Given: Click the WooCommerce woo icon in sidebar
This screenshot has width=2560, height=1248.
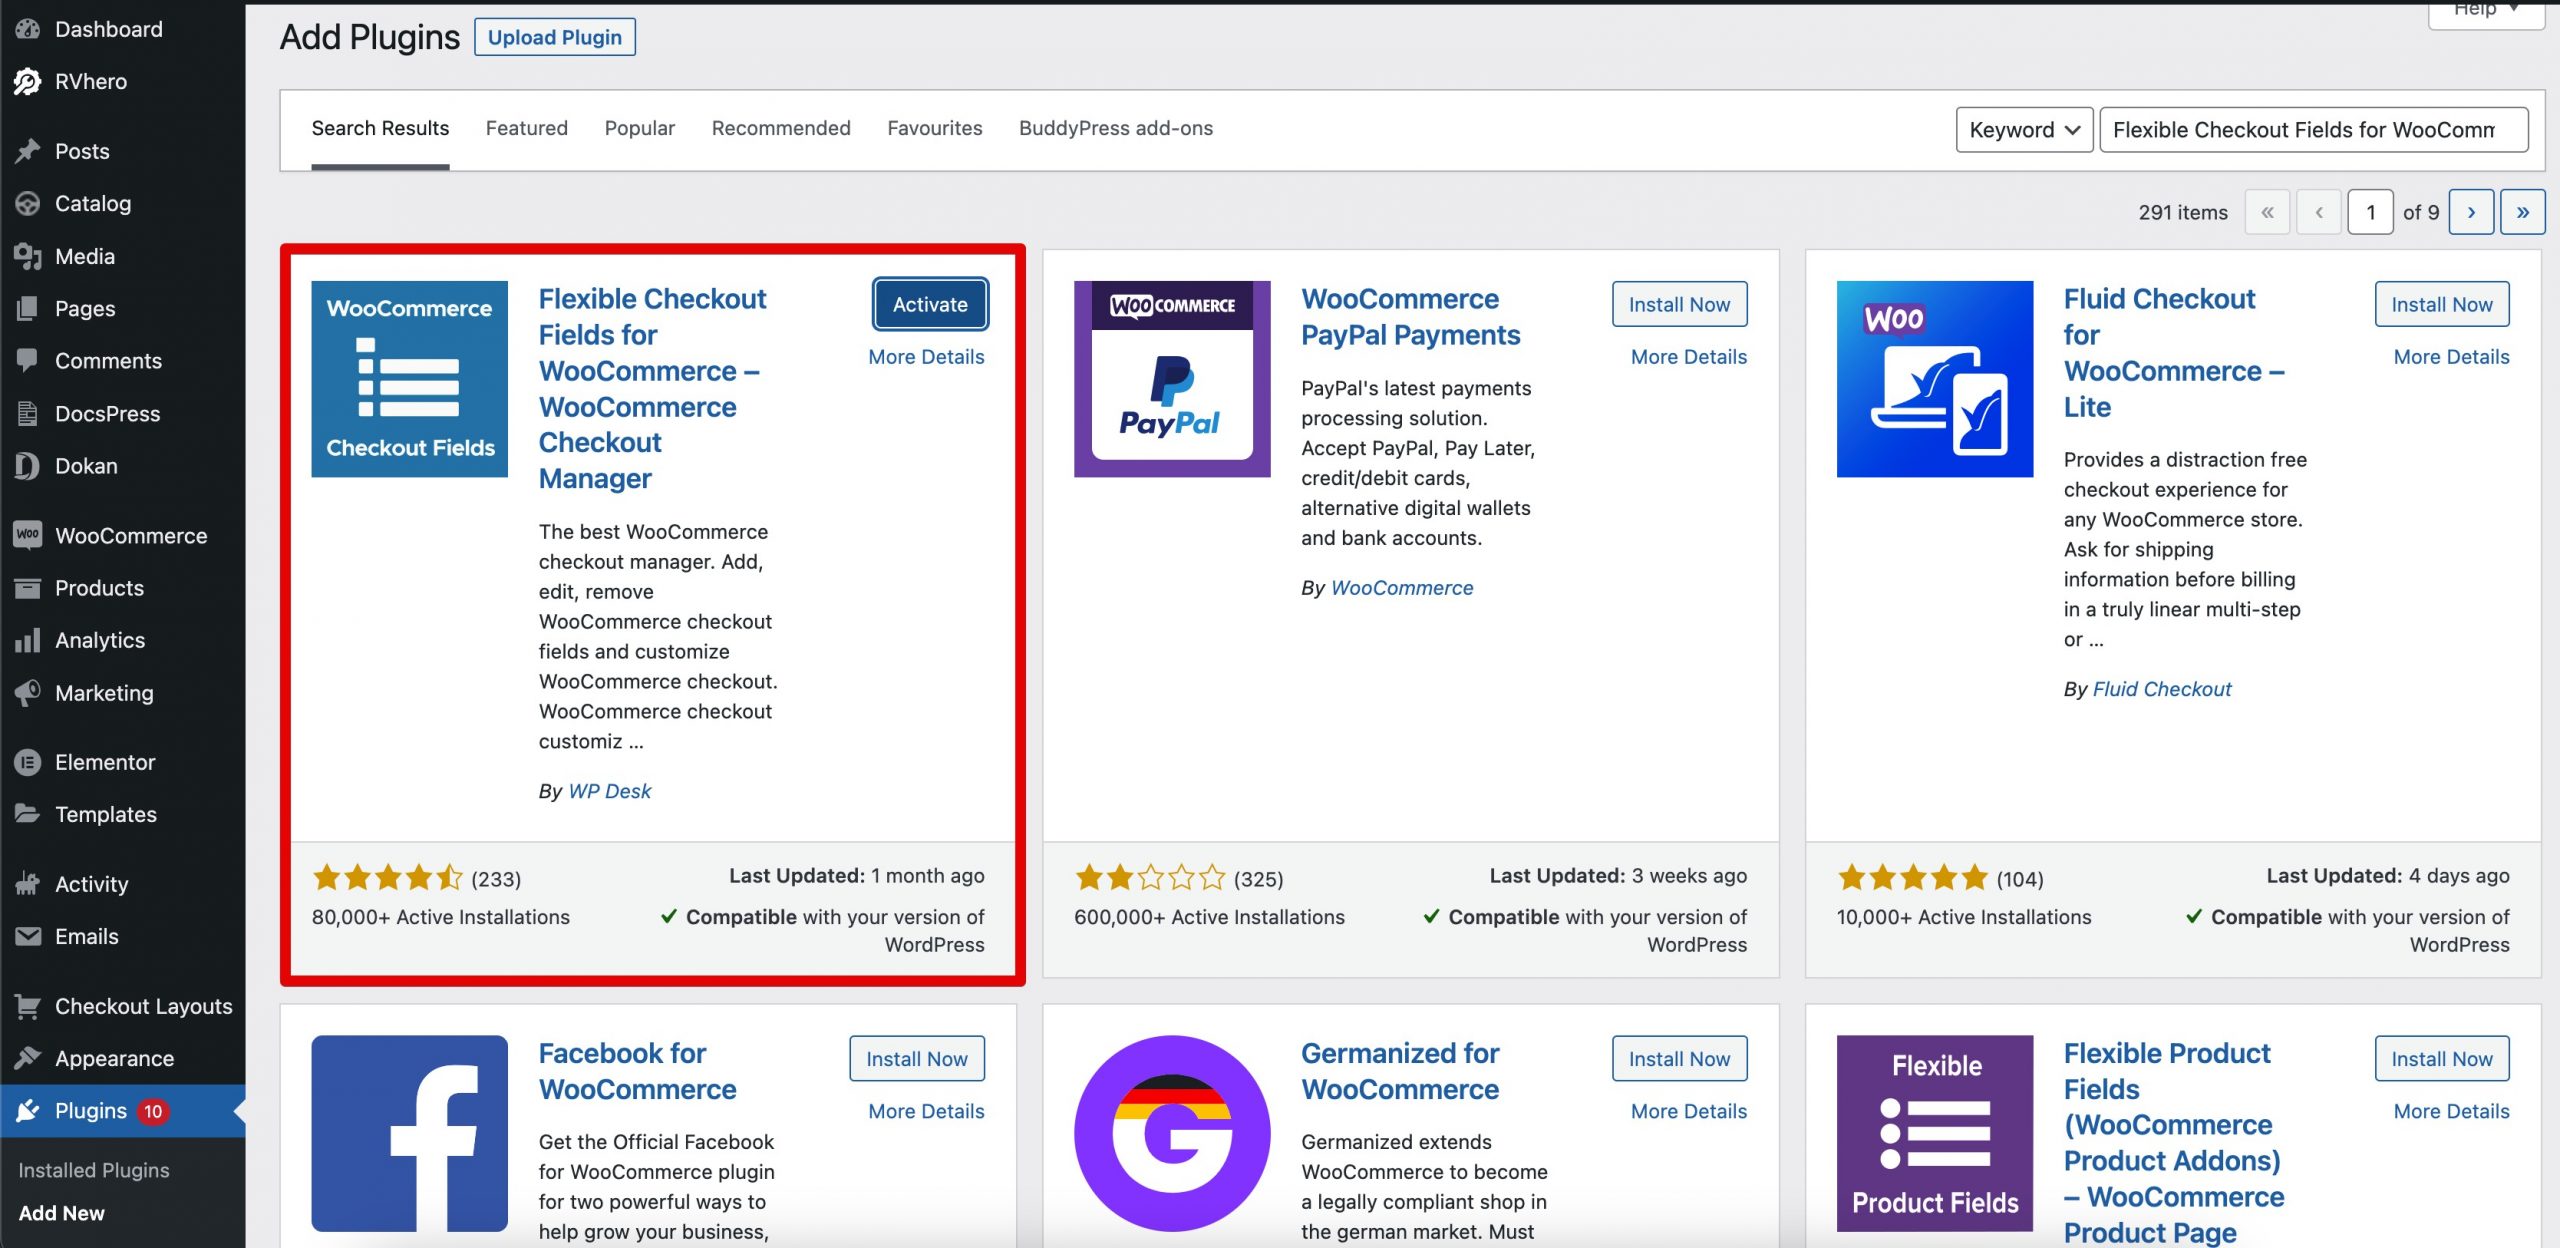Looking at the screenshot, I should coord(28,535).
